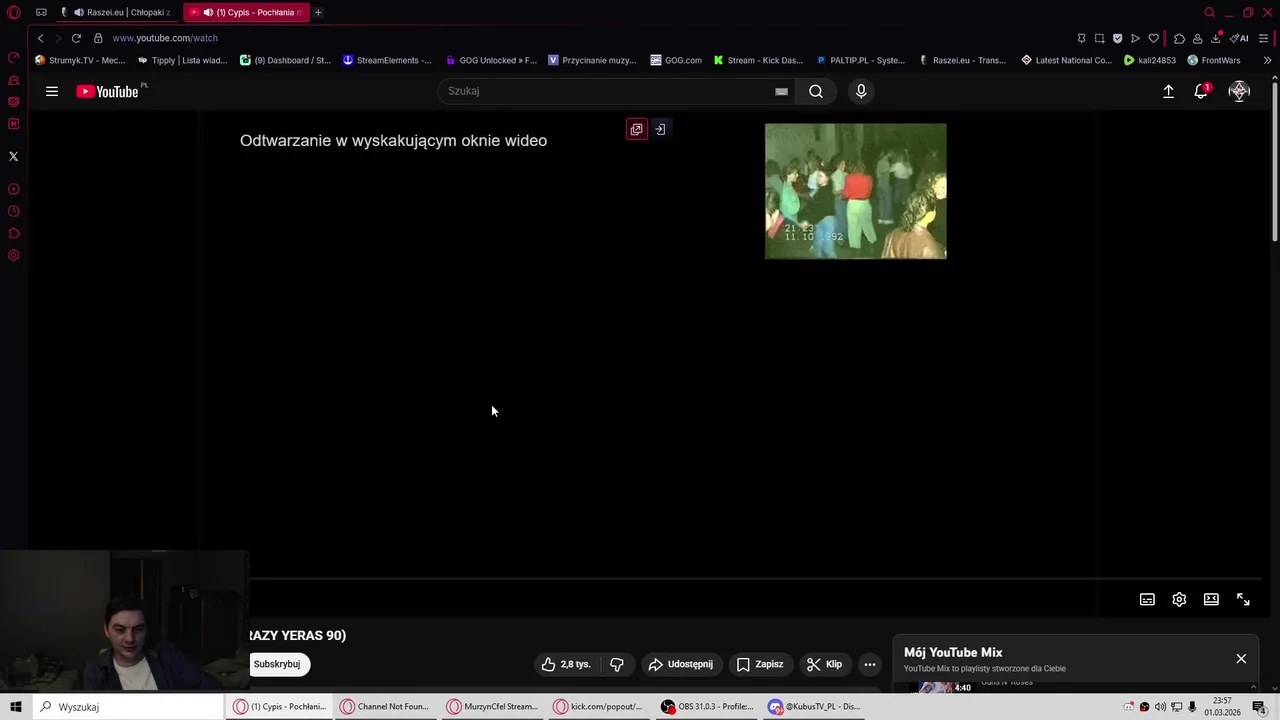Take a snapshot with the capture icon

(x=1099, y=38)
